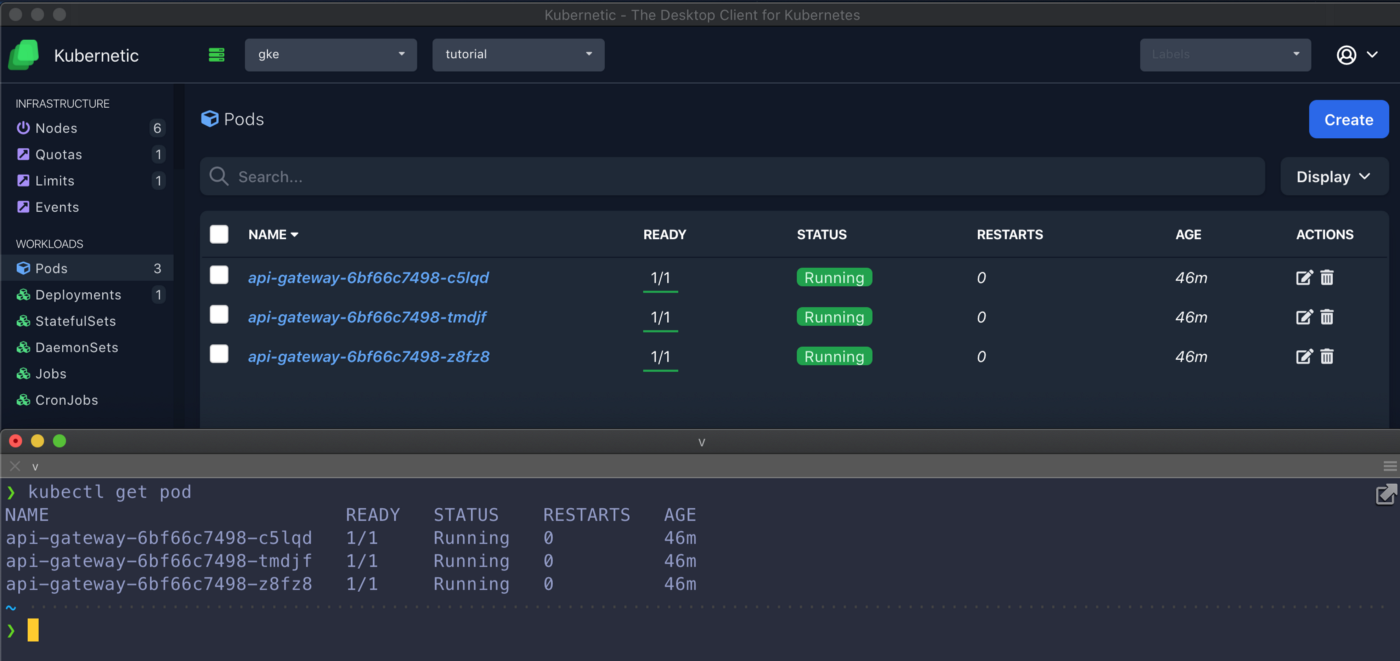Open the user account menu icon
This screenshot has height=661, width=1400.
(x=1357, y=55)
